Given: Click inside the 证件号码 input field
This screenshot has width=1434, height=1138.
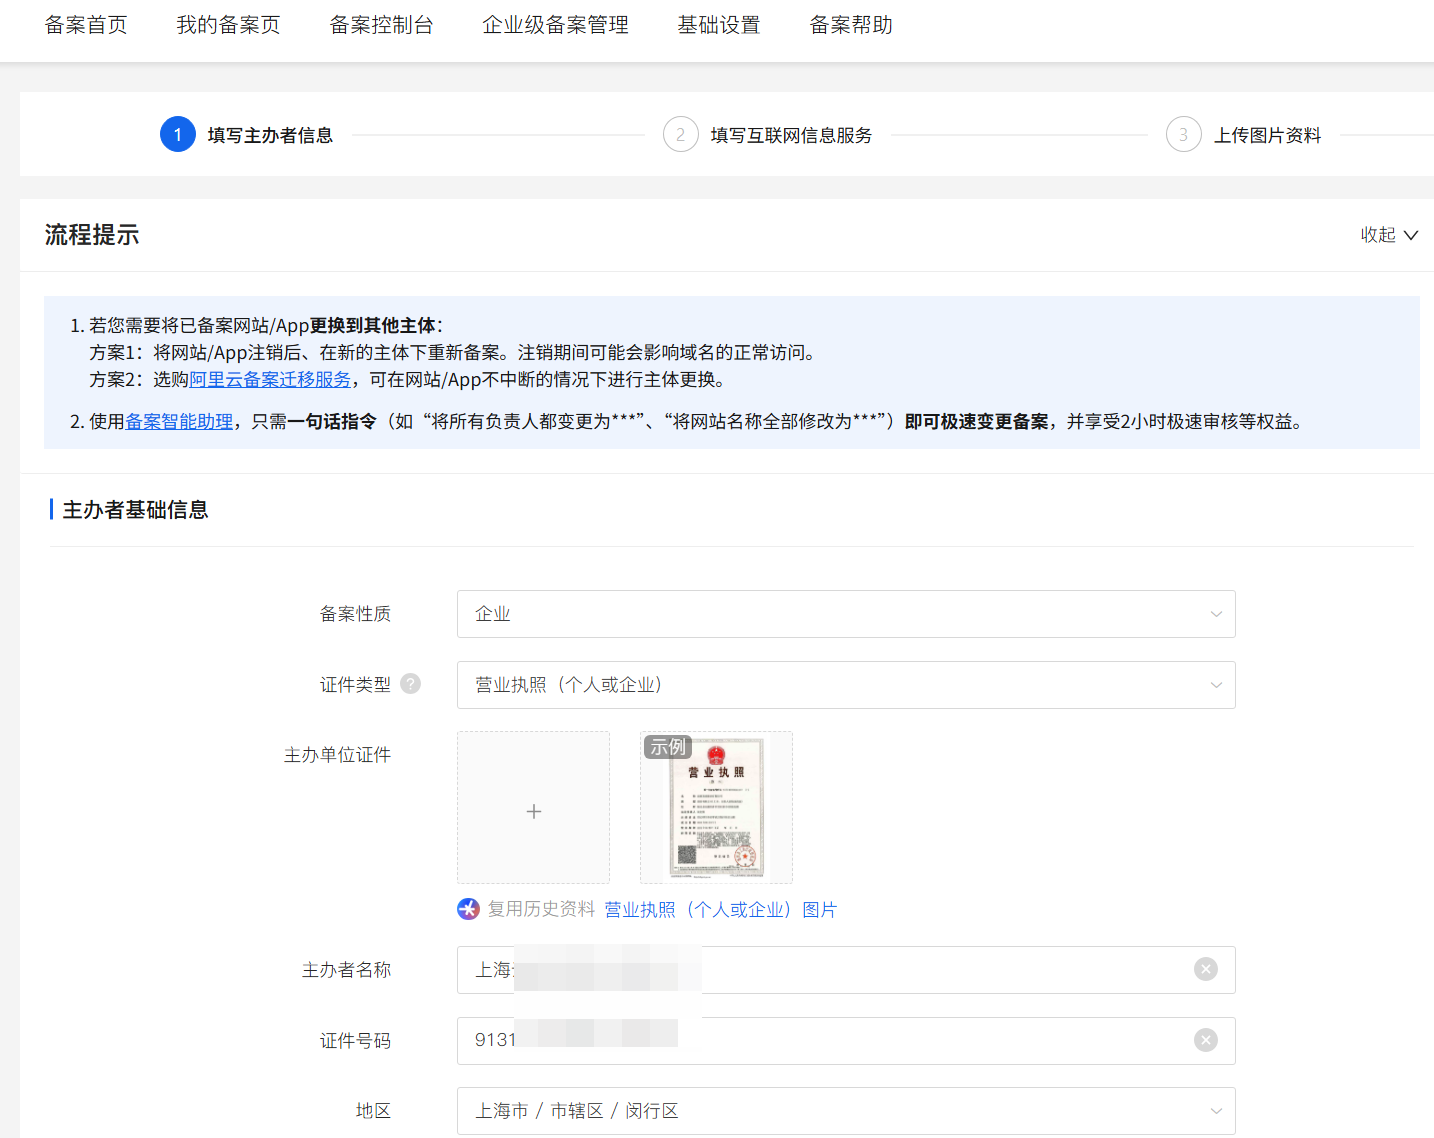Looking at the screenshot, I should pos(846,1041).
